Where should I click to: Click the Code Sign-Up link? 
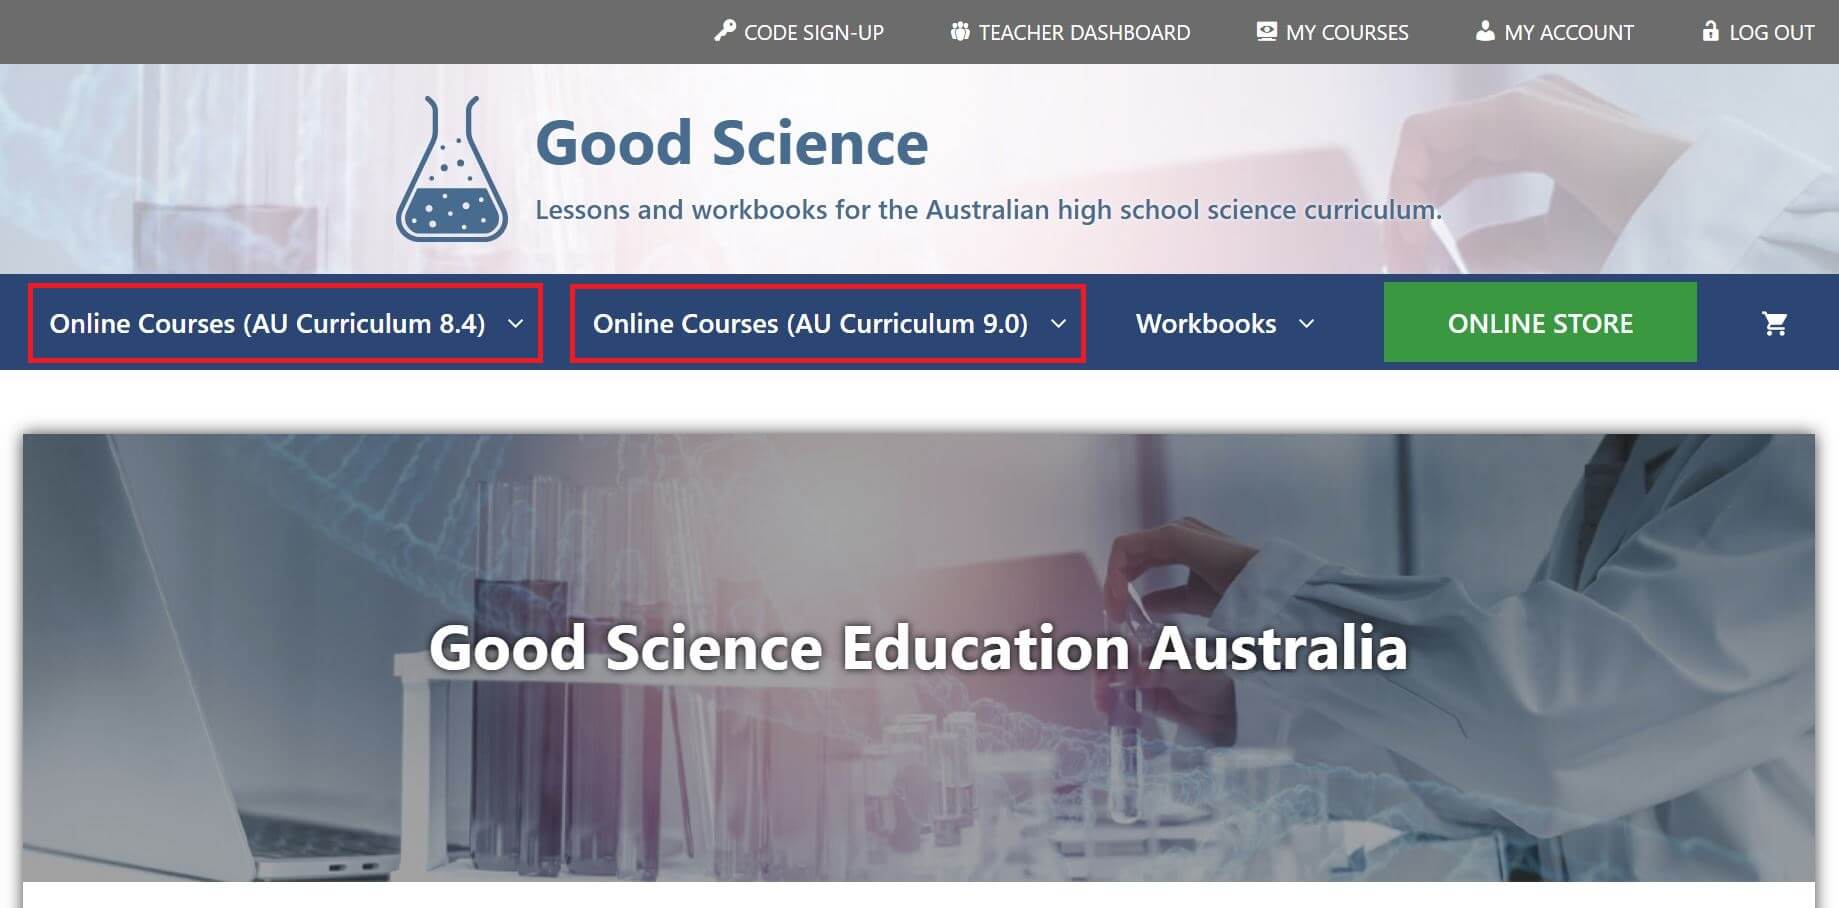(814, 31)
